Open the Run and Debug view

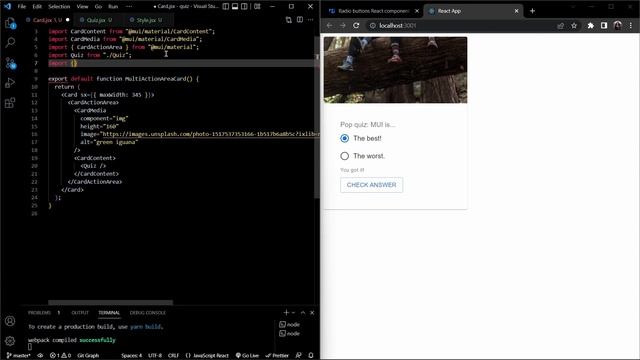(10, 82)
